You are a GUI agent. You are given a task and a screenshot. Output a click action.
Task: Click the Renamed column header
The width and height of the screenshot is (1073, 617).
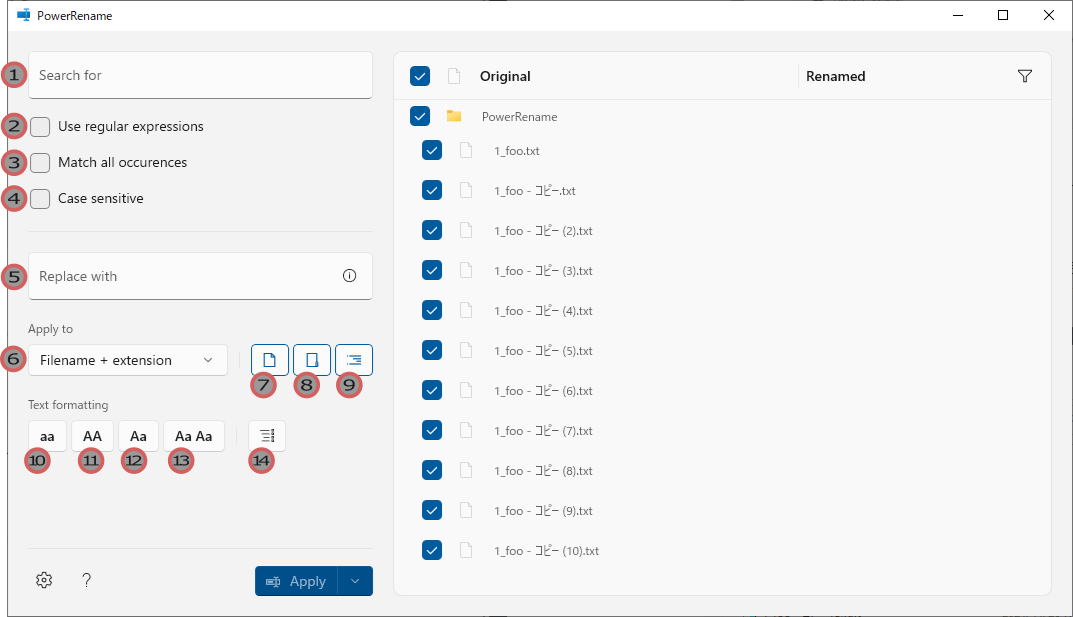[x=836, y=76]
